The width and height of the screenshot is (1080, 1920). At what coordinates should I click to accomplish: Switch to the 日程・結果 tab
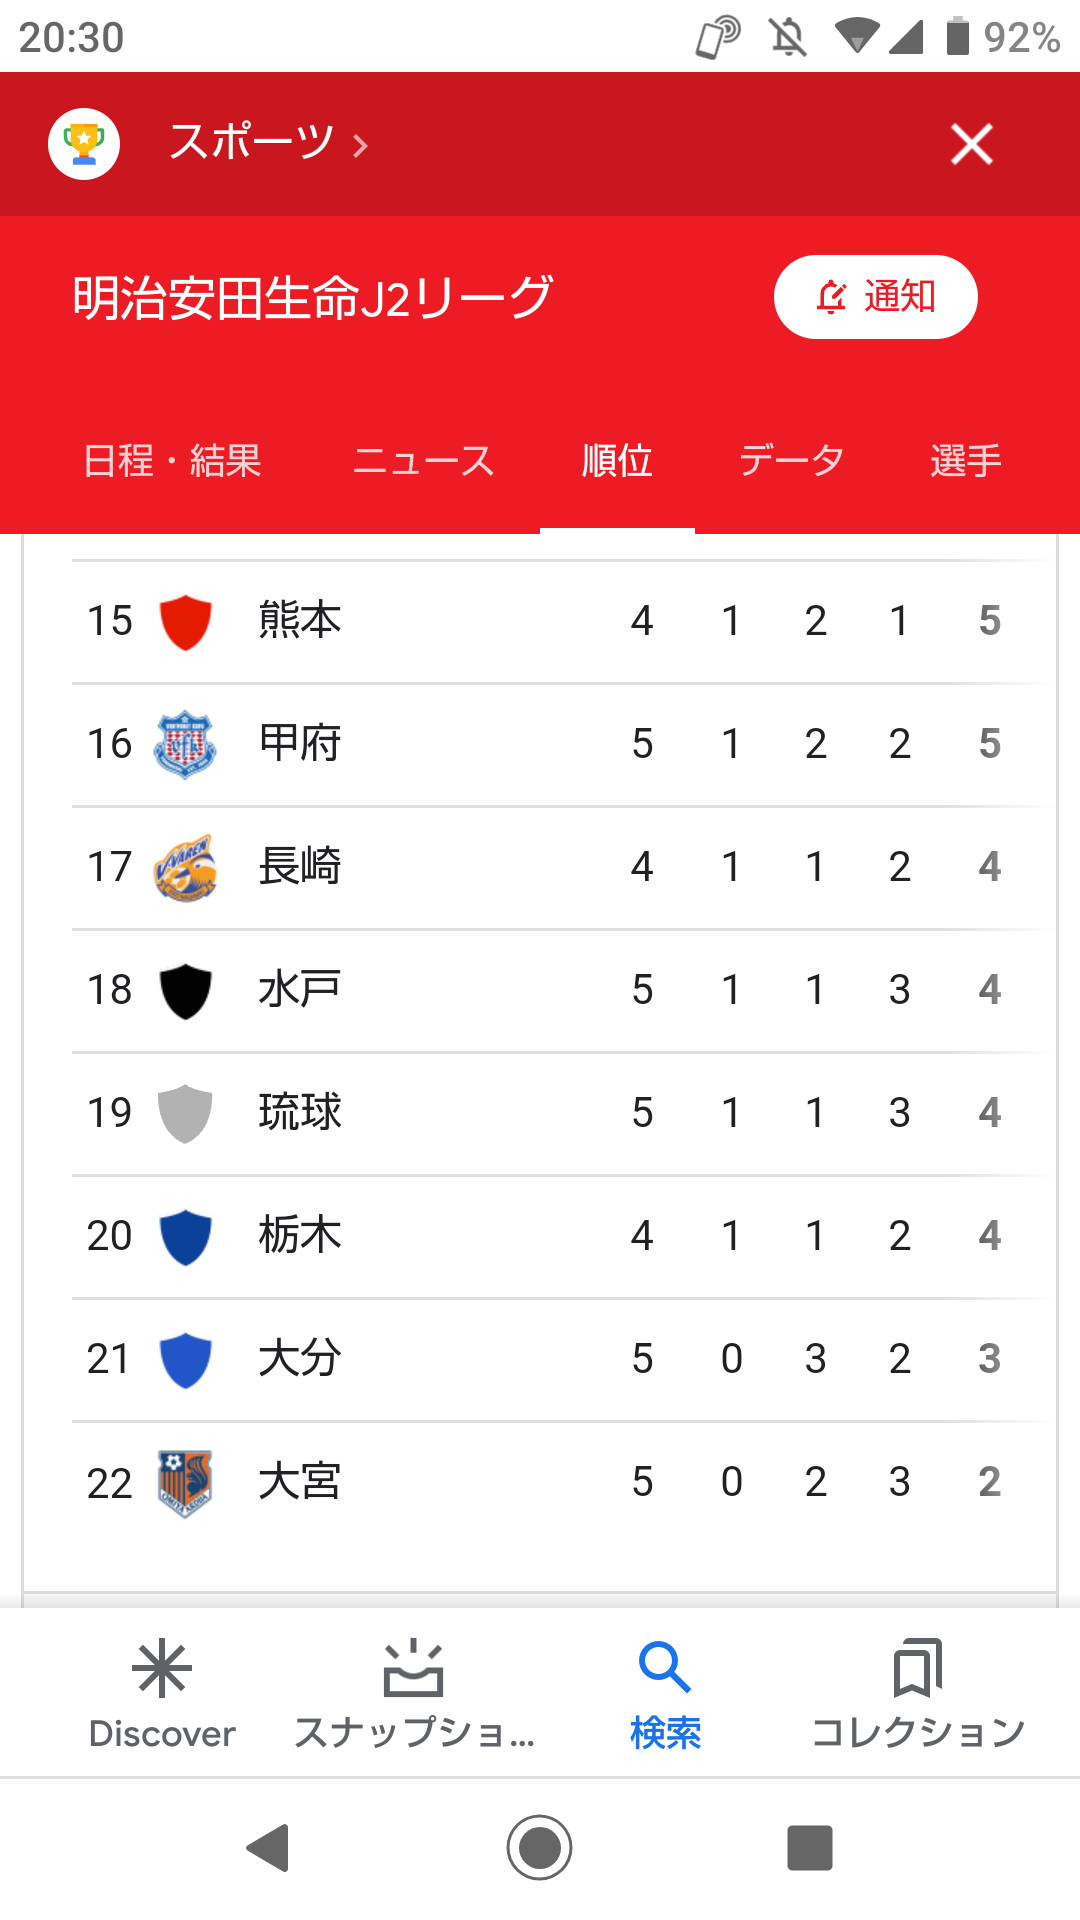click(172, 461)
